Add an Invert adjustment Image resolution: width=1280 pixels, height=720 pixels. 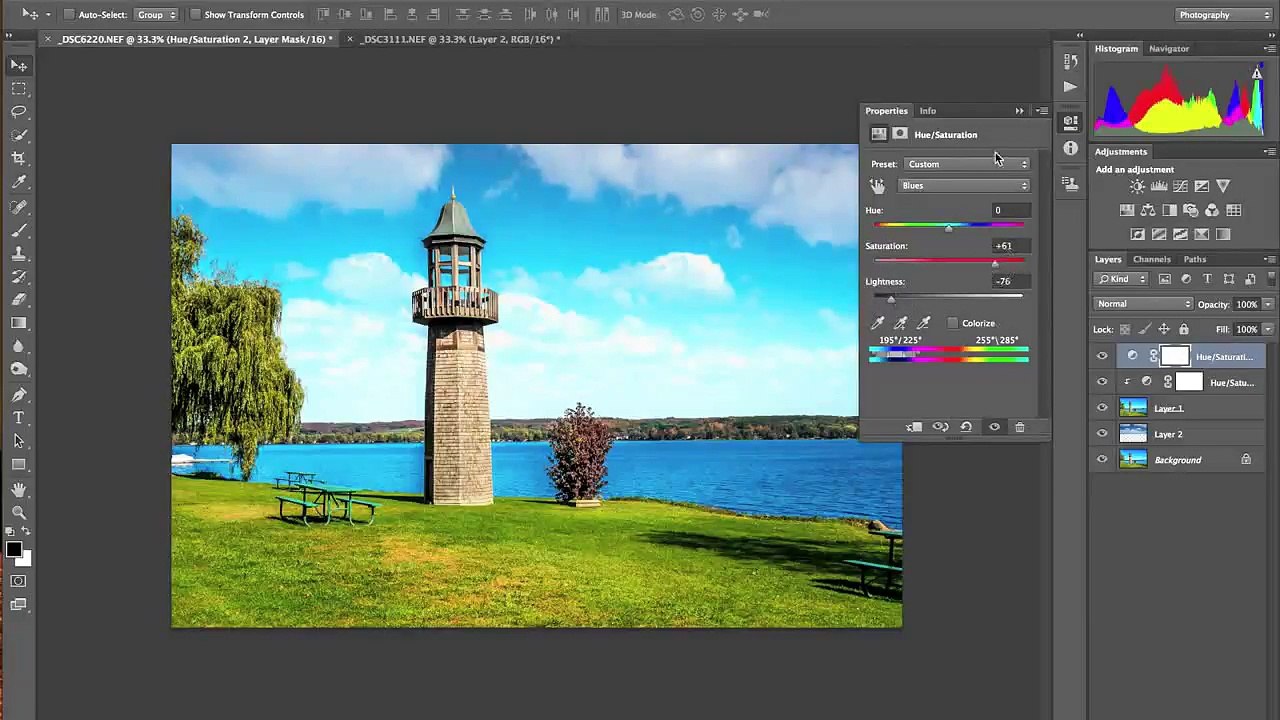pos(1137,234)
